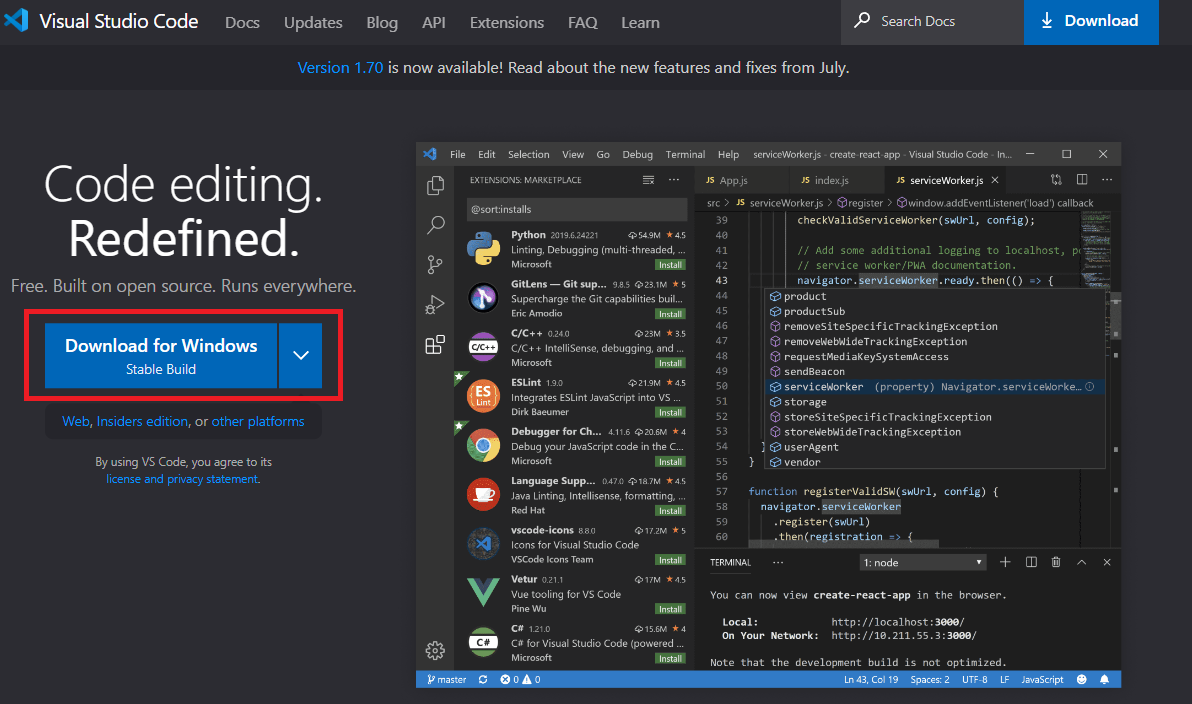
Task: Install the Python extension
Action: pos(670,265)
